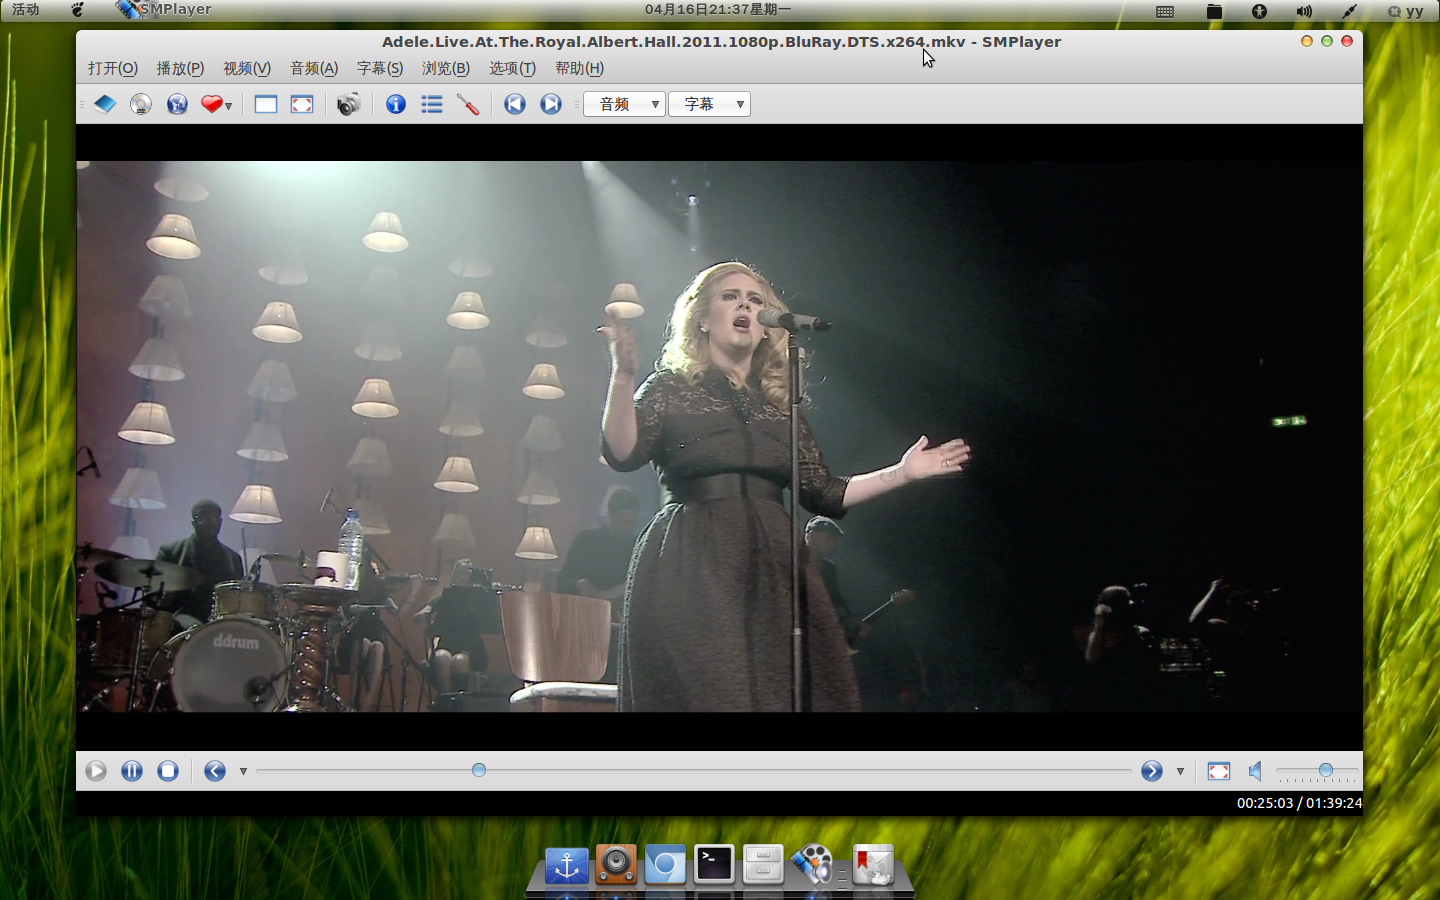Viewport: 1440px width, 900px height.
Task: Adjust the volume slider handle
Action: [1326, 770]
